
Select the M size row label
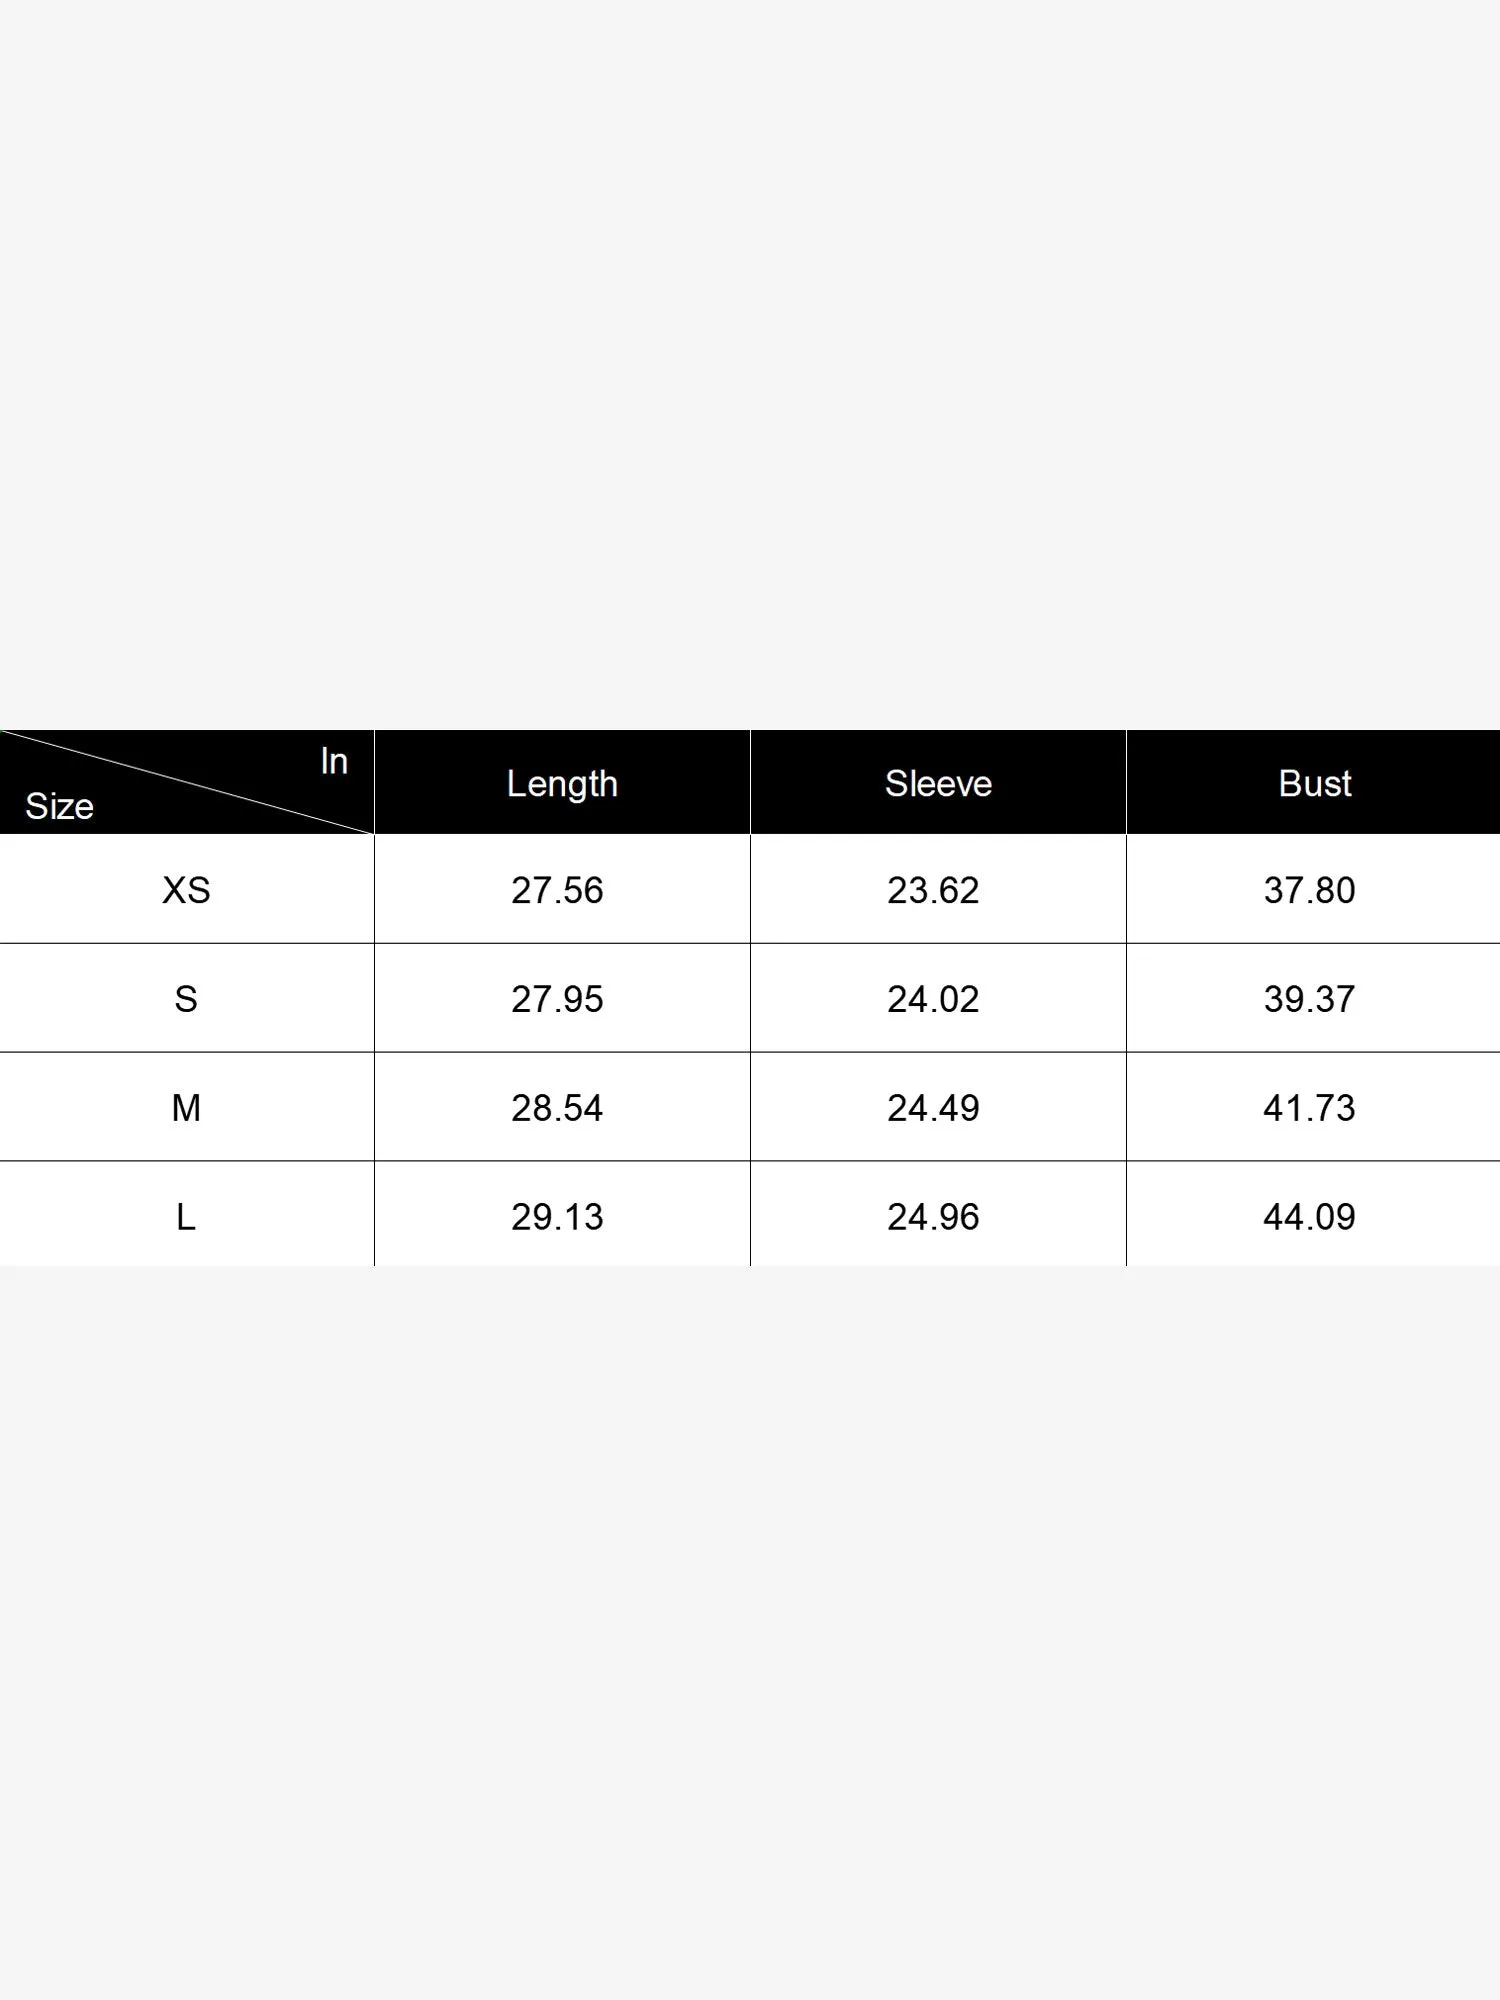pyautogui.click(x=186, y=1108)
